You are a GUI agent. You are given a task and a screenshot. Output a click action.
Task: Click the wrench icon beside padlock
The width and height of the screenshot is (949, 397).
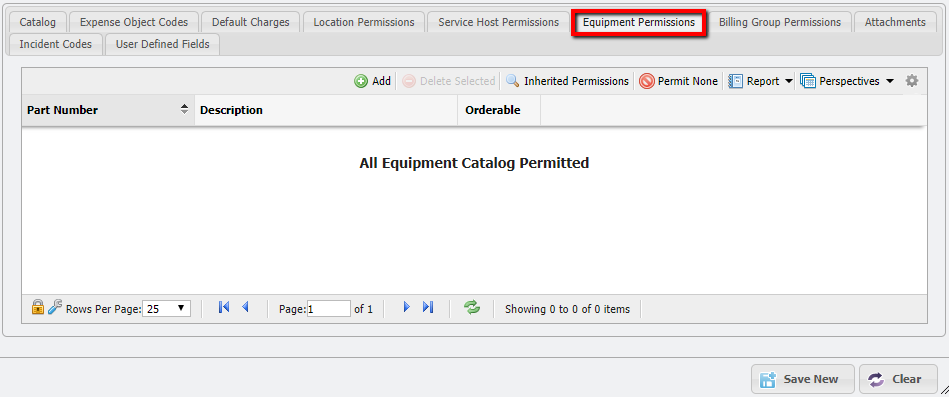click(54, 307)
